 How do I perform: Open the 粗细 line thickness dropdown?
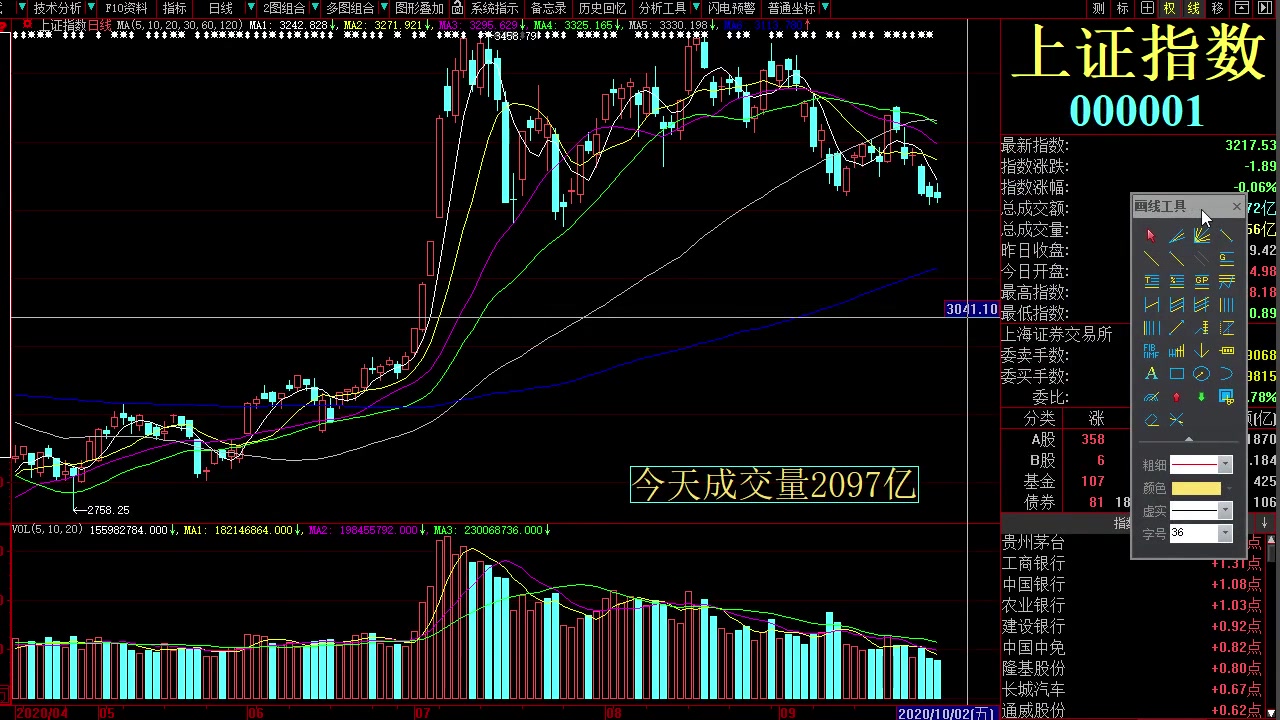(x=1225, y=465)
